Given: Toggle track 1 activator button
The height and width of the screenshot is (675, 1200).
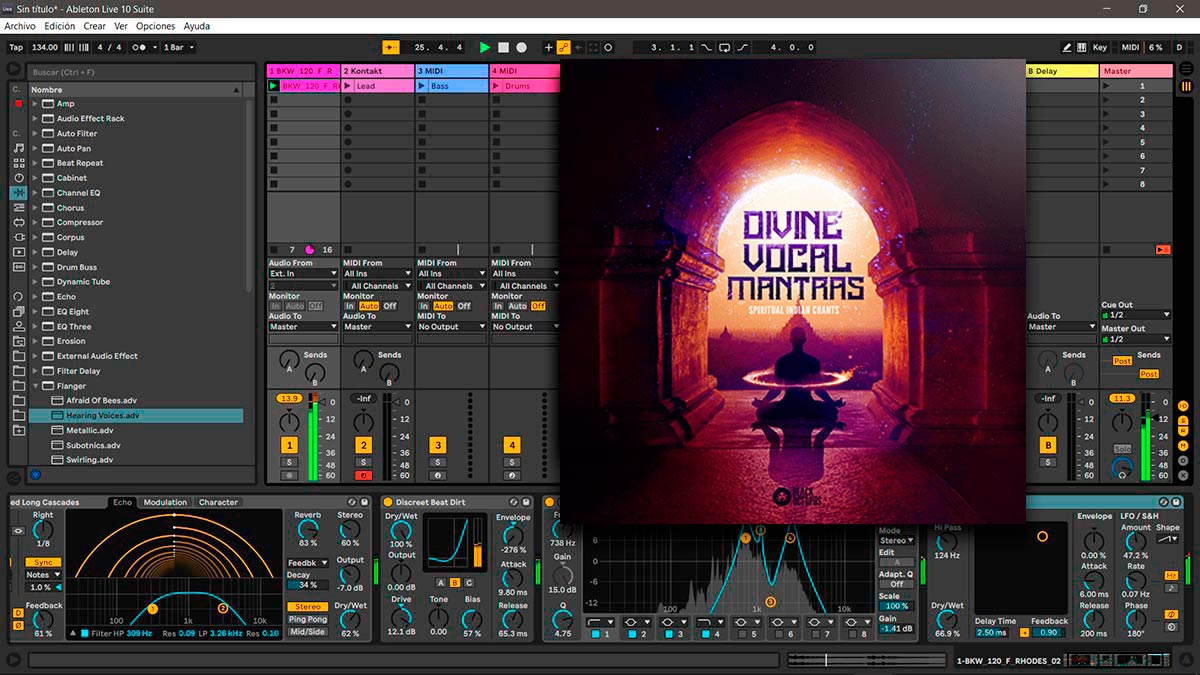Looking at the screenshot, I should click(x=290, y=445).
